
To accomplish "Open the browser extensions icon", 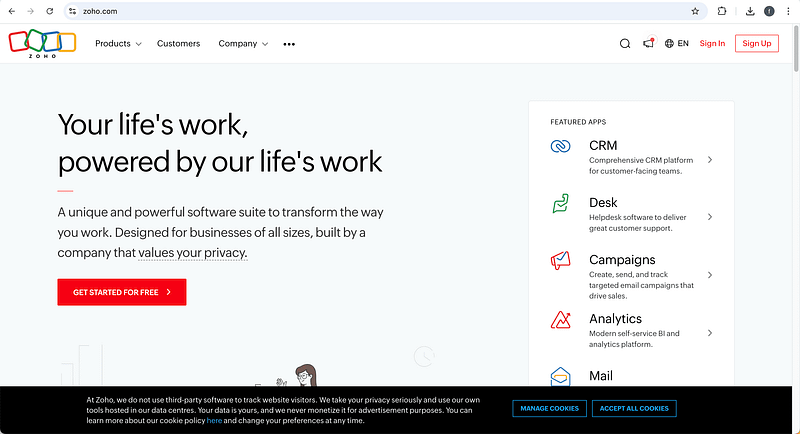I will (721, 11).
